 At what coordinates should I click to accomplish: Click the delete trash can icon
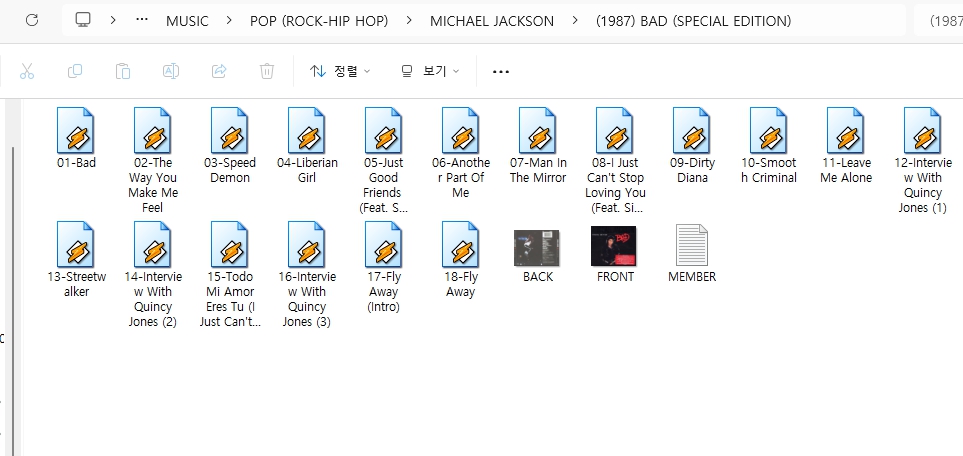(267, 71)
